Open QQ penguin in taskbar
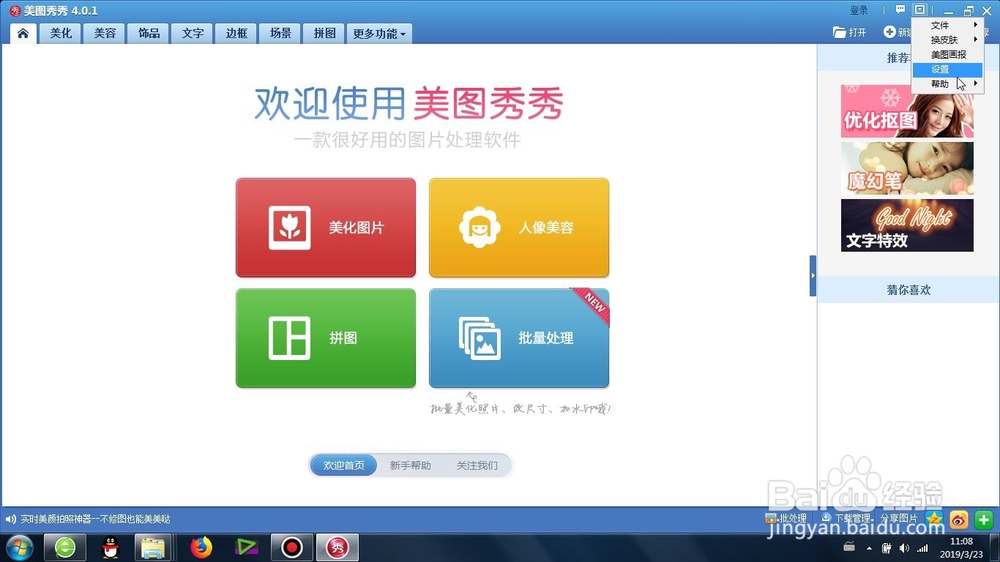 coord(111,547)
